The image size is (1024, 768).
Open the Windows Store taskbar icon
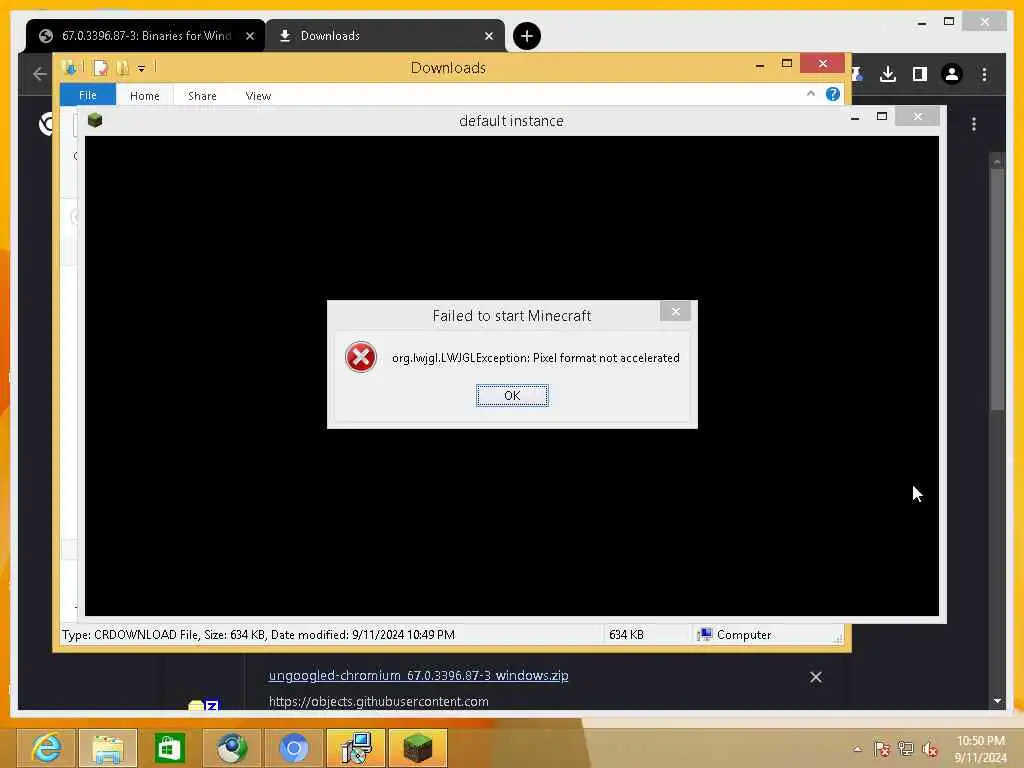(170, 748)
